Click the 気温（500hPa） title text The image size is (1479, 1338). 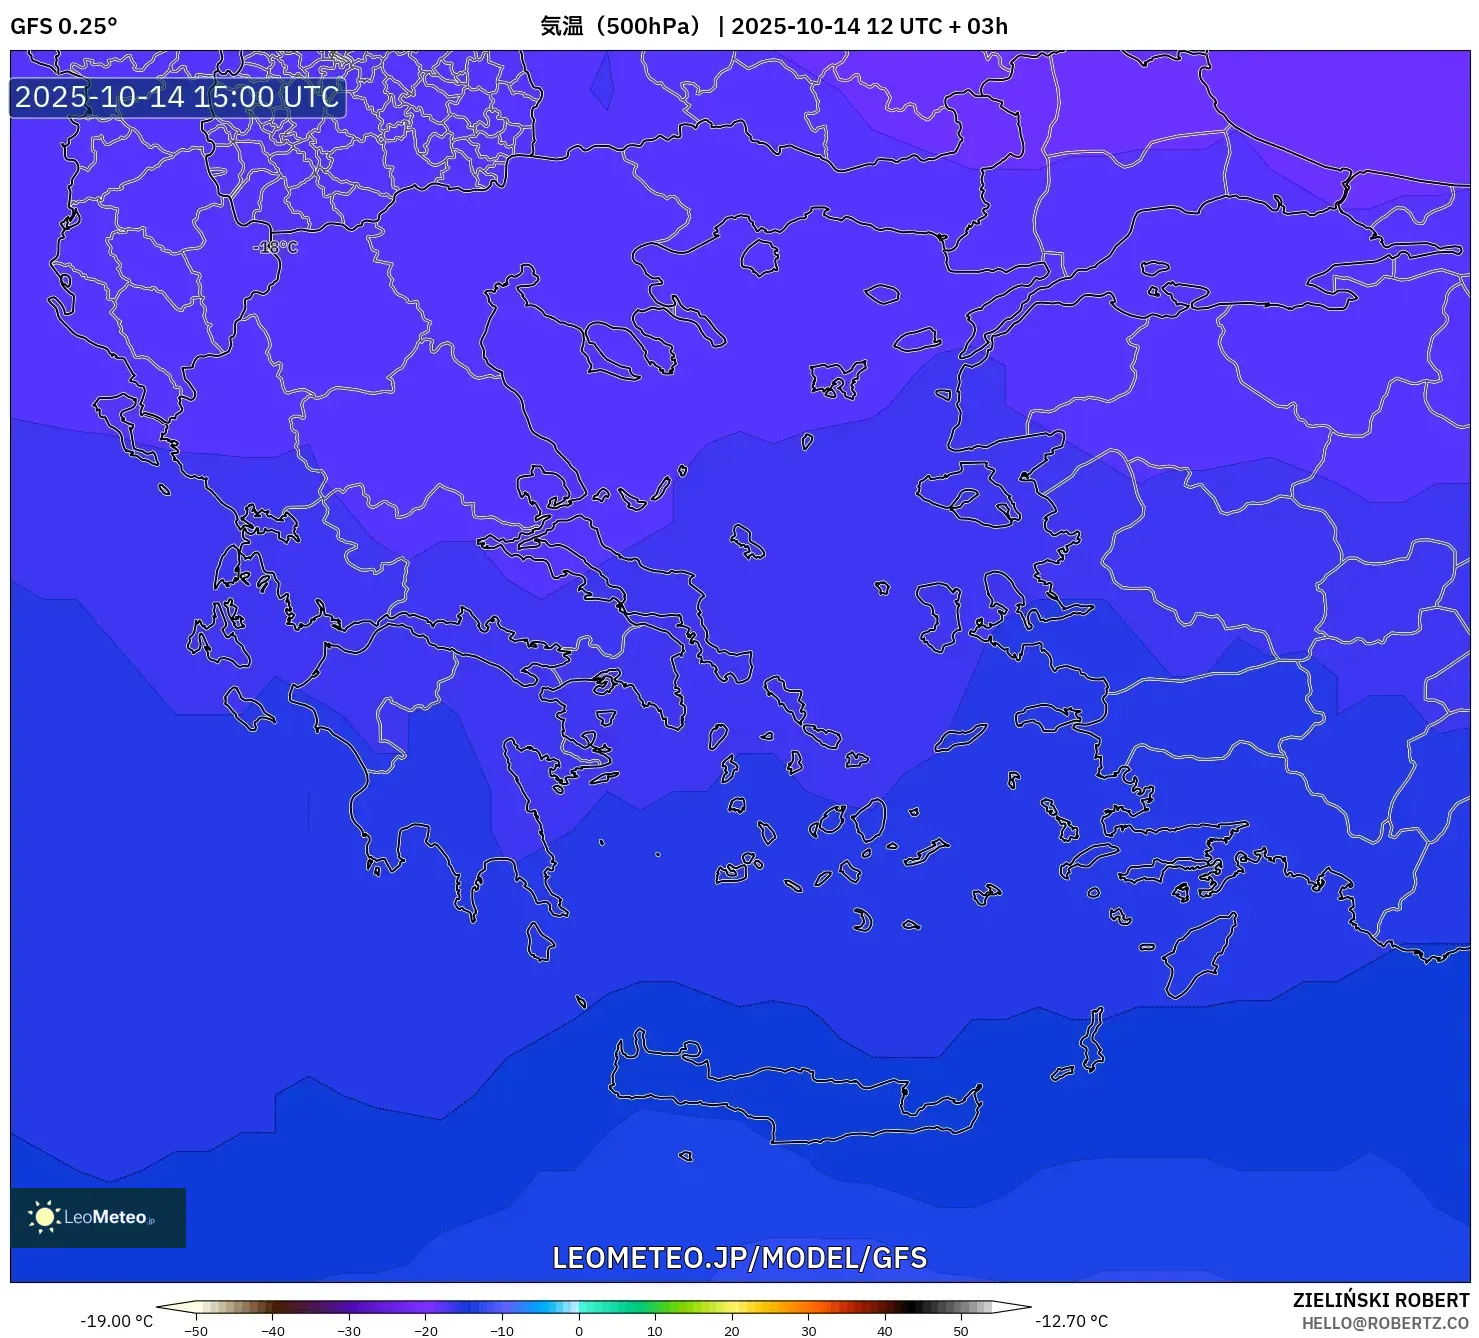coord(622,26)
